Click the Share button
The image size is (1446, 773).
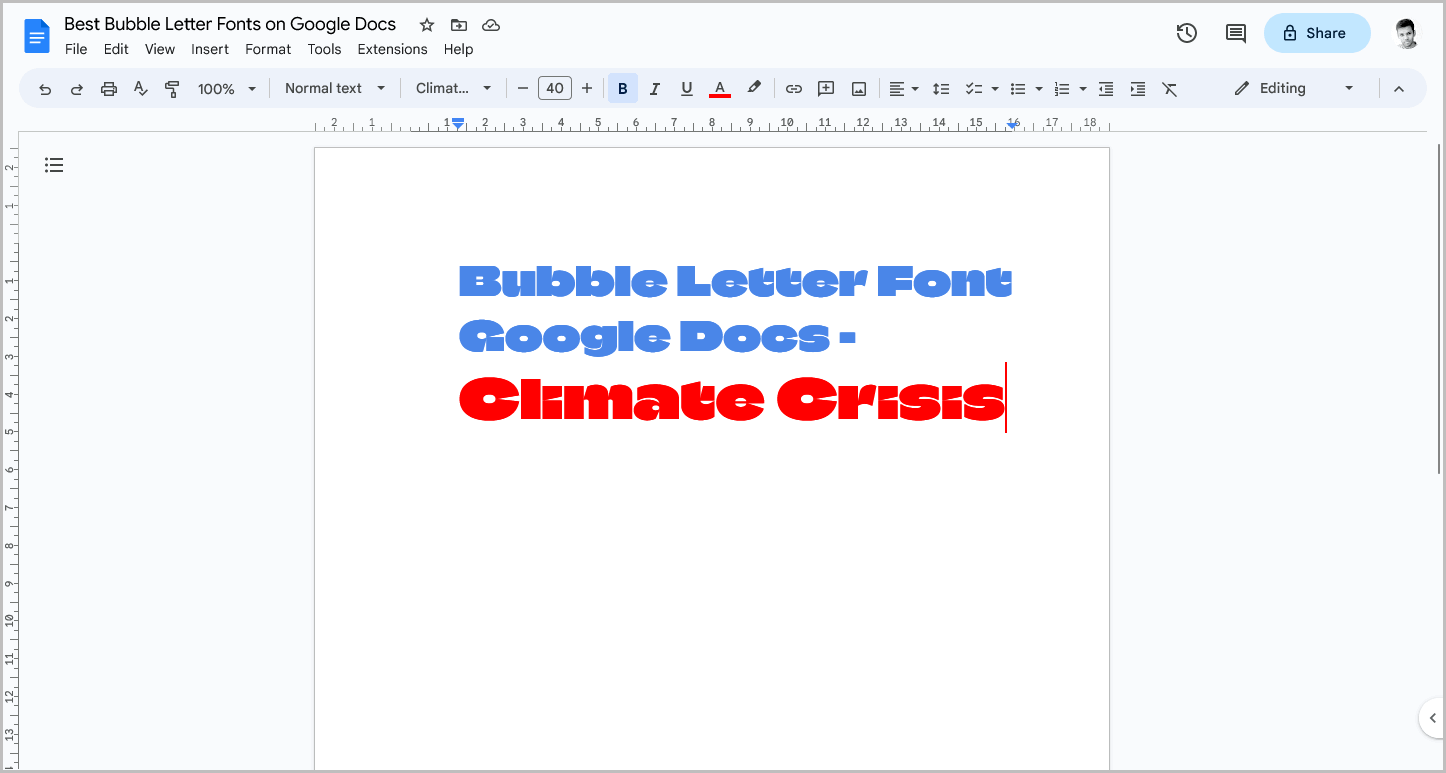click(1317, 33)
